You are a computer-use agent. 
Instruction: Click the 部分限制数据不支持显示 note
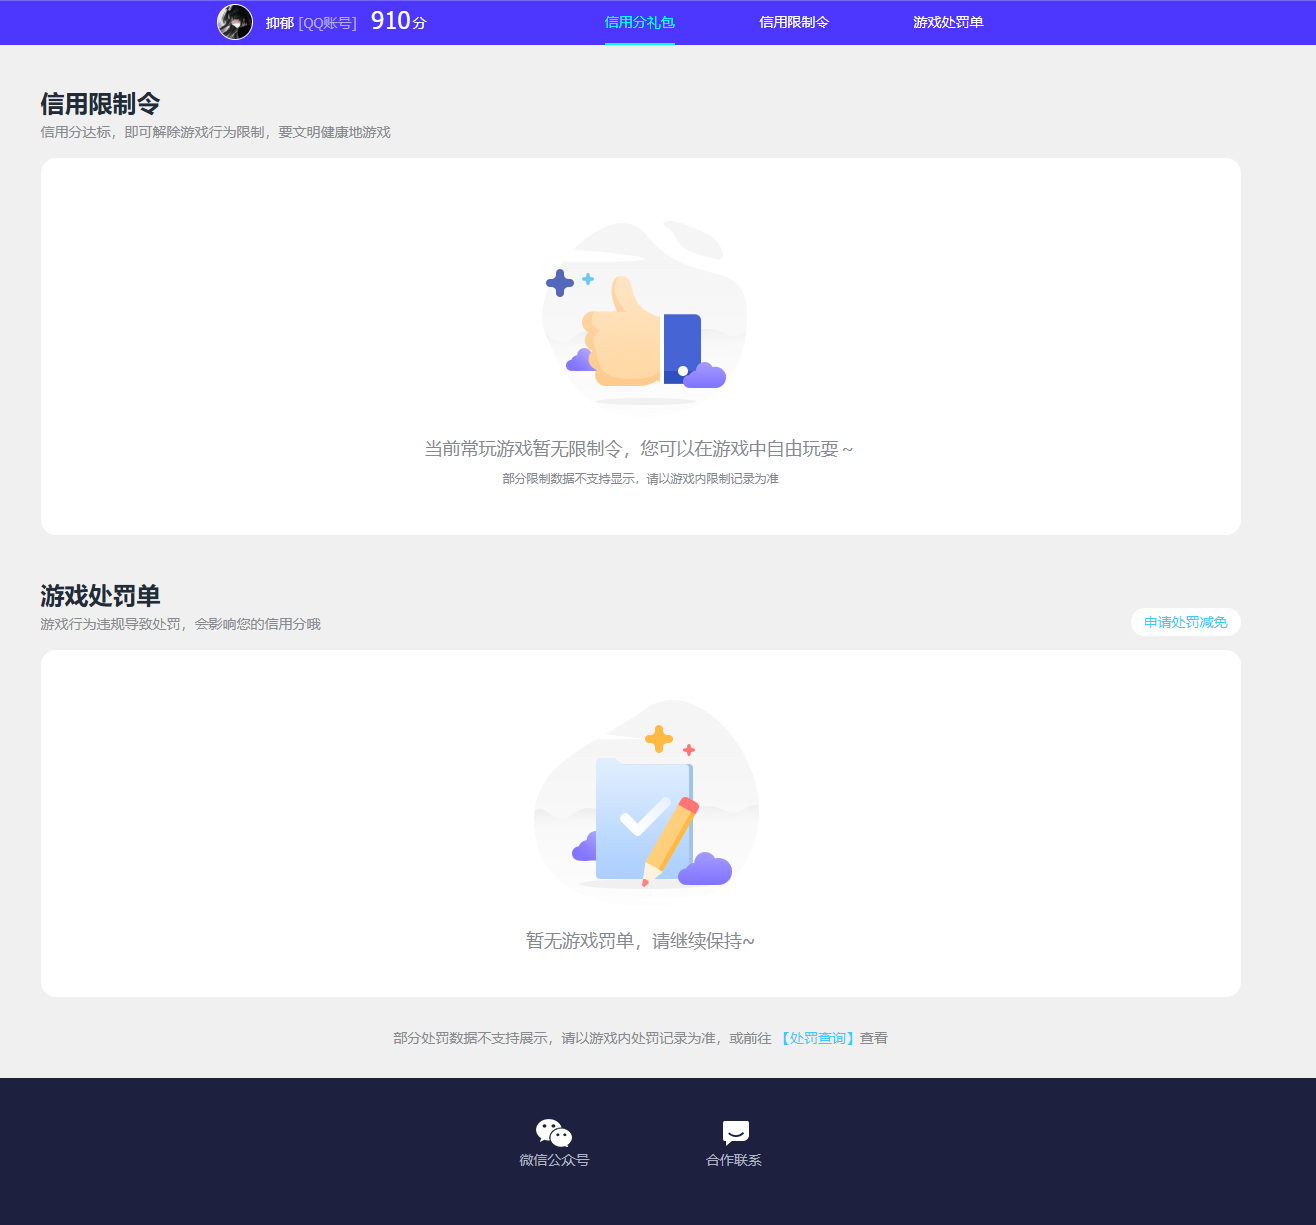[x=640, y=479]
